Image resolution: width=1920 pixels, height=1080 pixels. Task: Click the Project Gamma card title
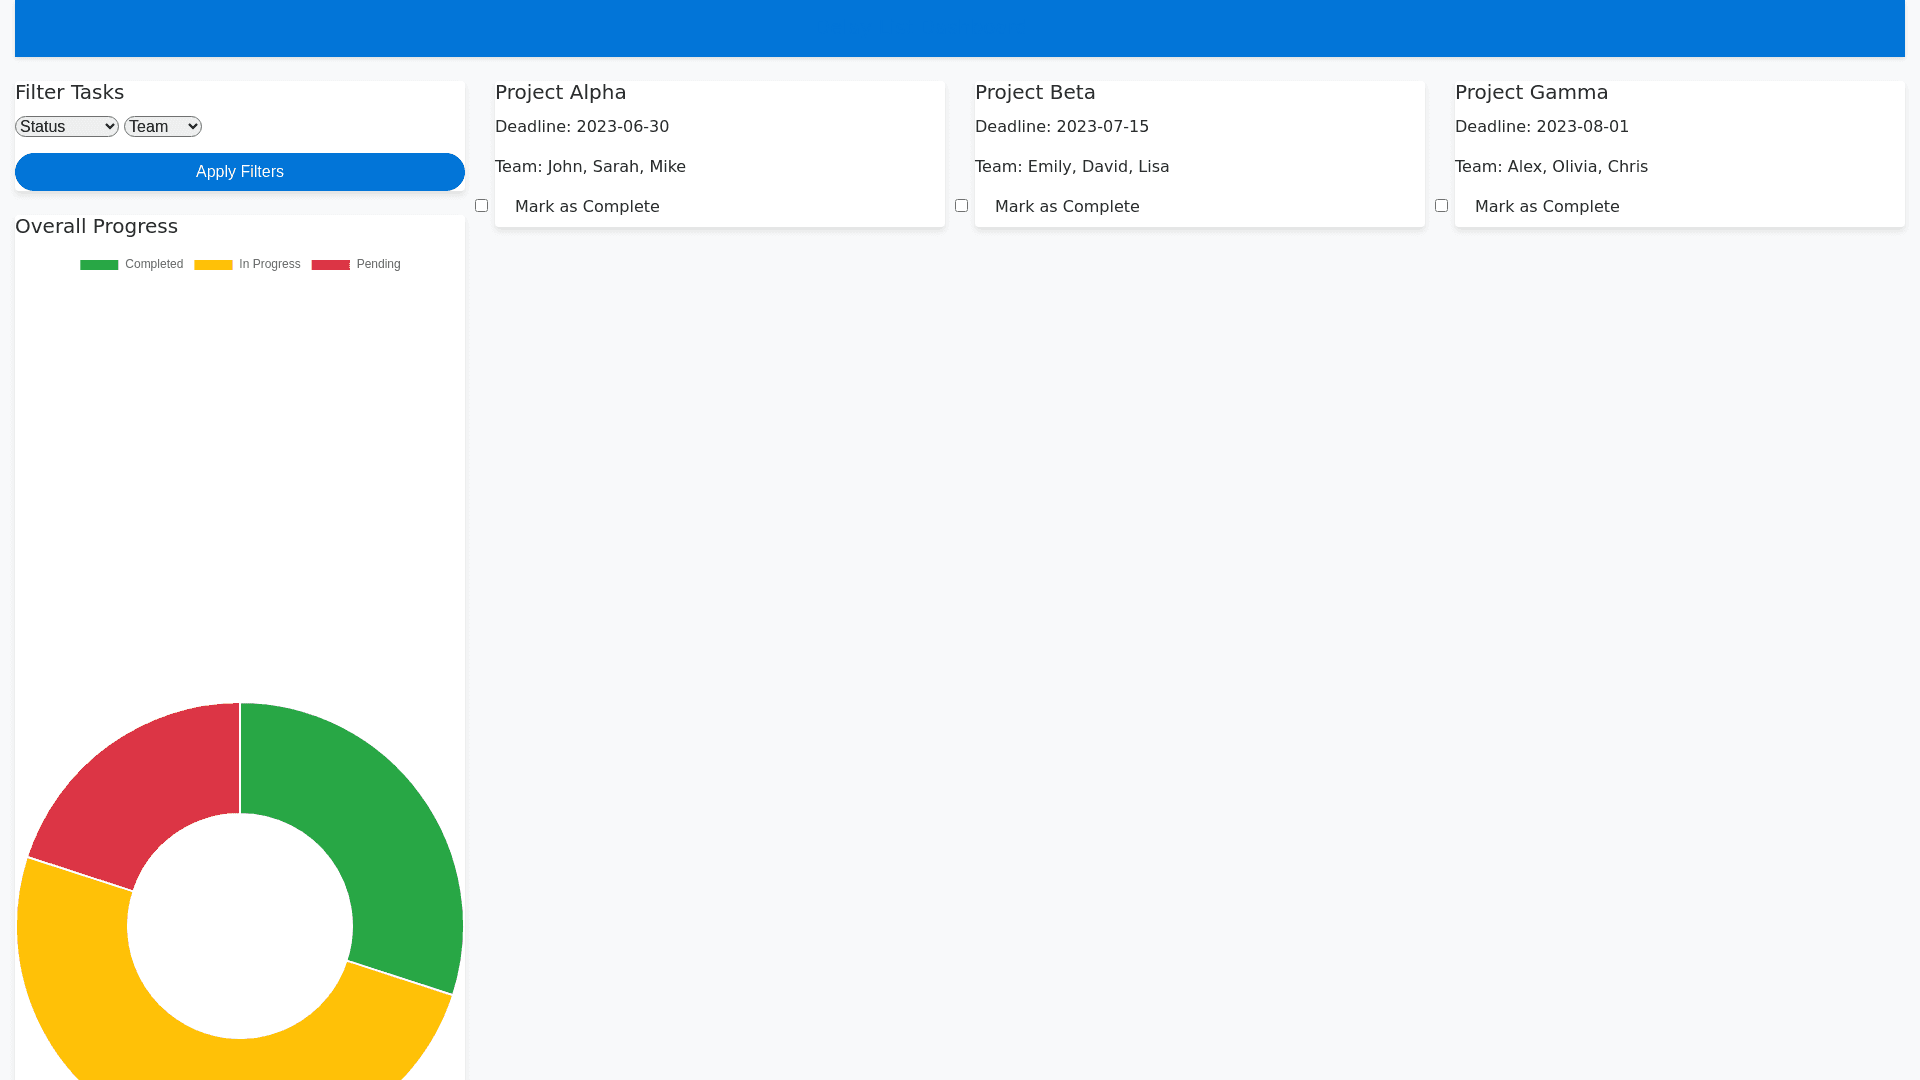click(1531, 92)
